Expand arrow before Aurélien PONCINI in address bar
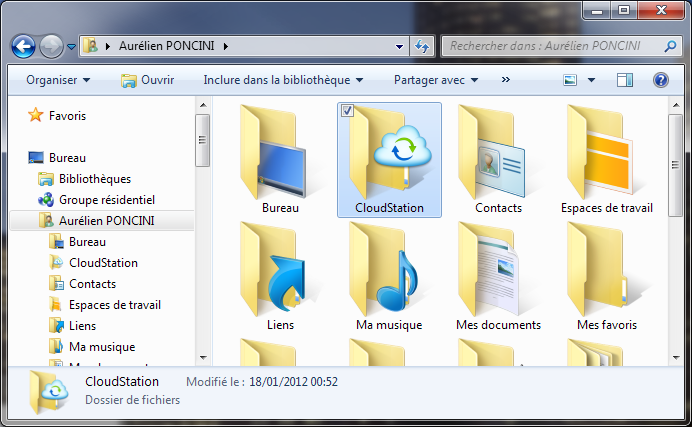692x427 pixels. pos(108,46)
